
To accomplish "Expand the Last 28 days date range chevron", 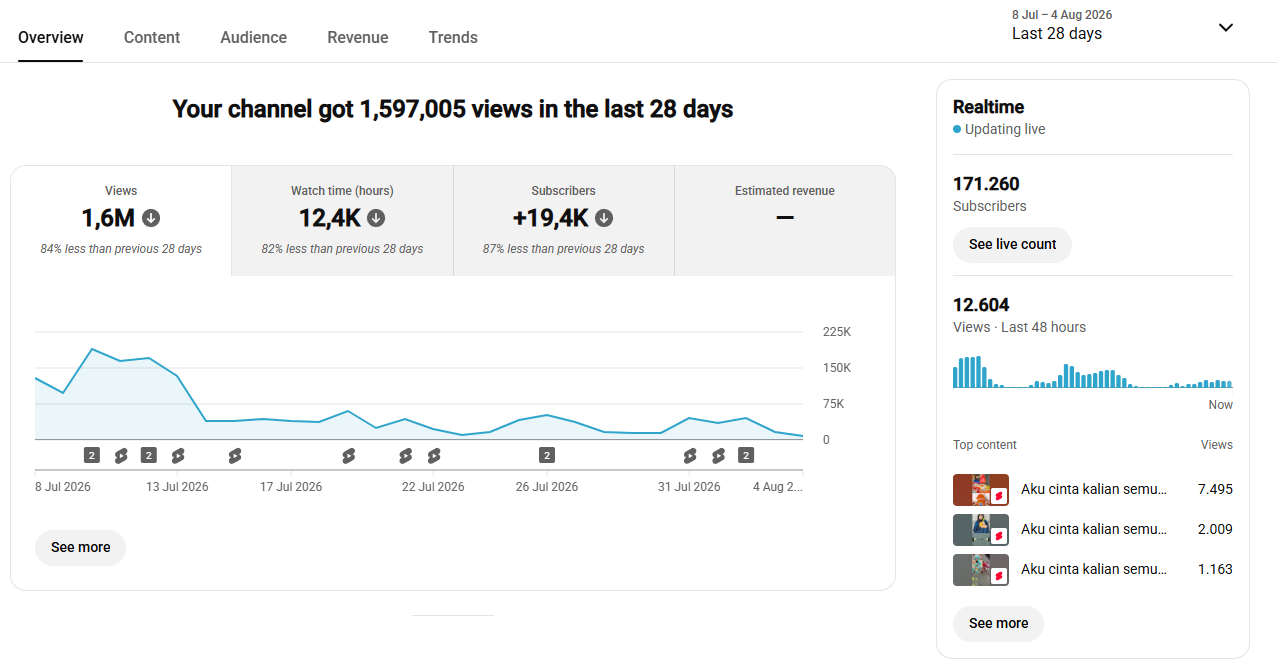I will coord(1226,27).
